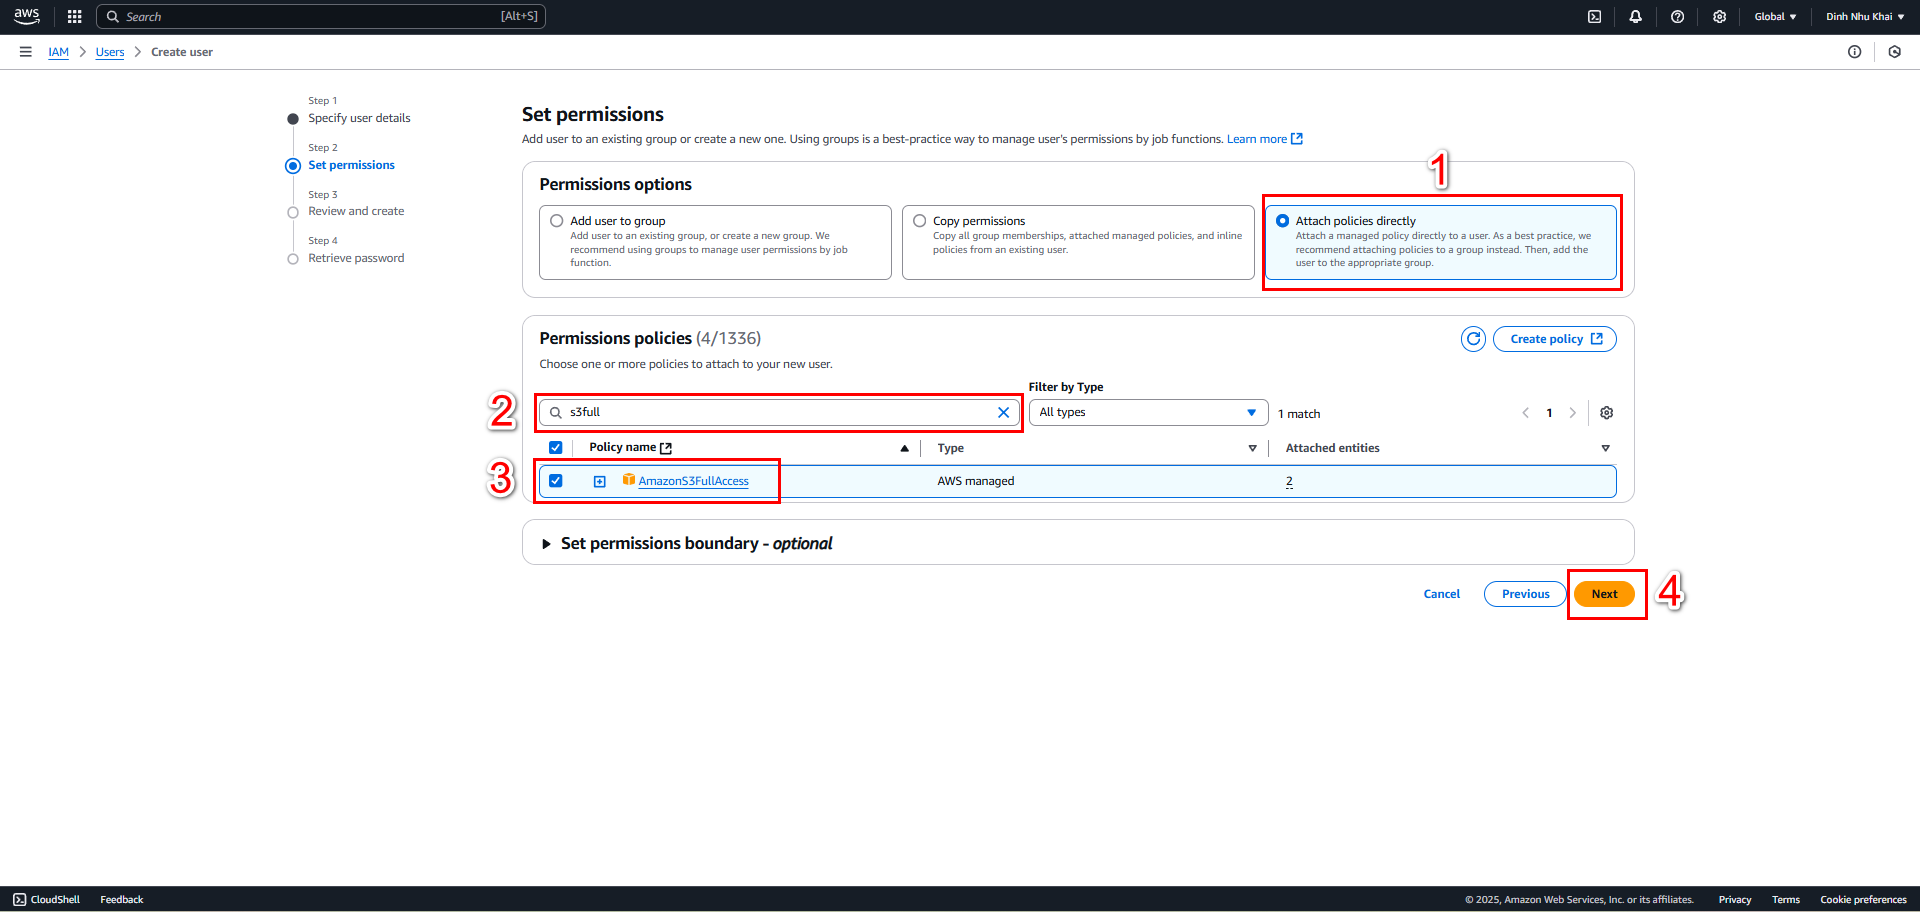The height and width of the screenshot is (912, 1920).
Task: Open table preferences gear icon
Action: pos(1607,413)
